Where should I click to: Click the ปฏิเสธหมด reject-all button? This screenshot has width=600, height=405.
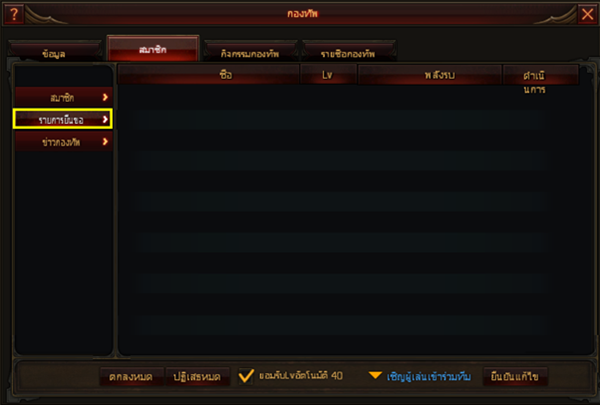click(x=197, y=376)
